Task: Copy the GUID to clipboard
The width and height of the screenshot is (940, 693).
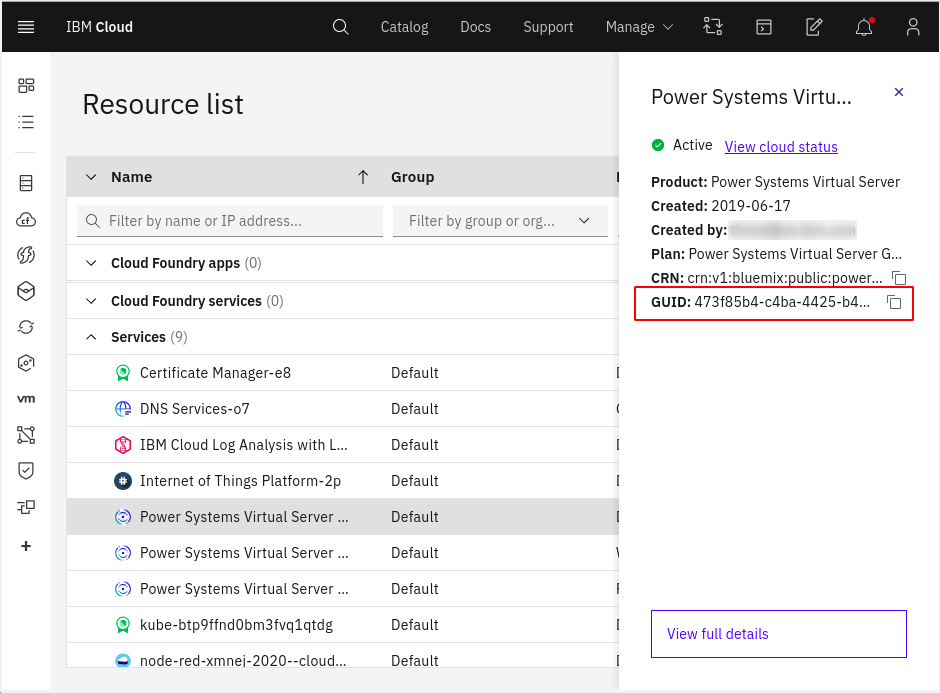Action: pos(895,302)
